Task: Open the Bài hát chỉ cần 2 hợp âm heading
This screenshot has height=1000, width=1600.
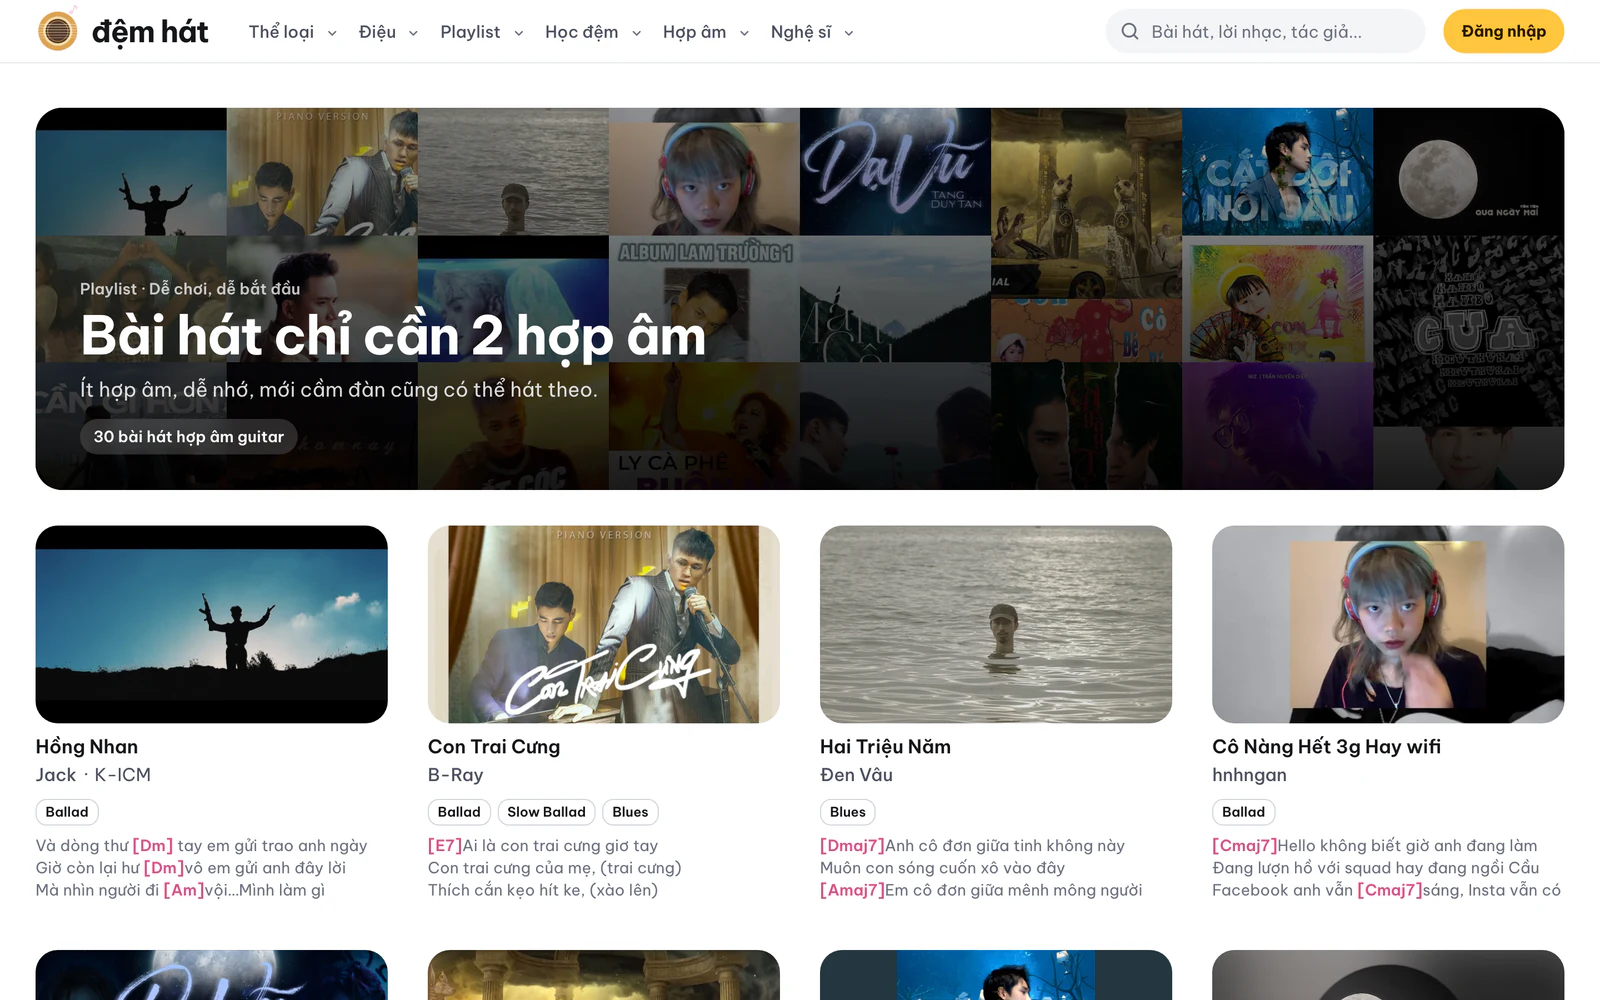Action: point(393,336)
